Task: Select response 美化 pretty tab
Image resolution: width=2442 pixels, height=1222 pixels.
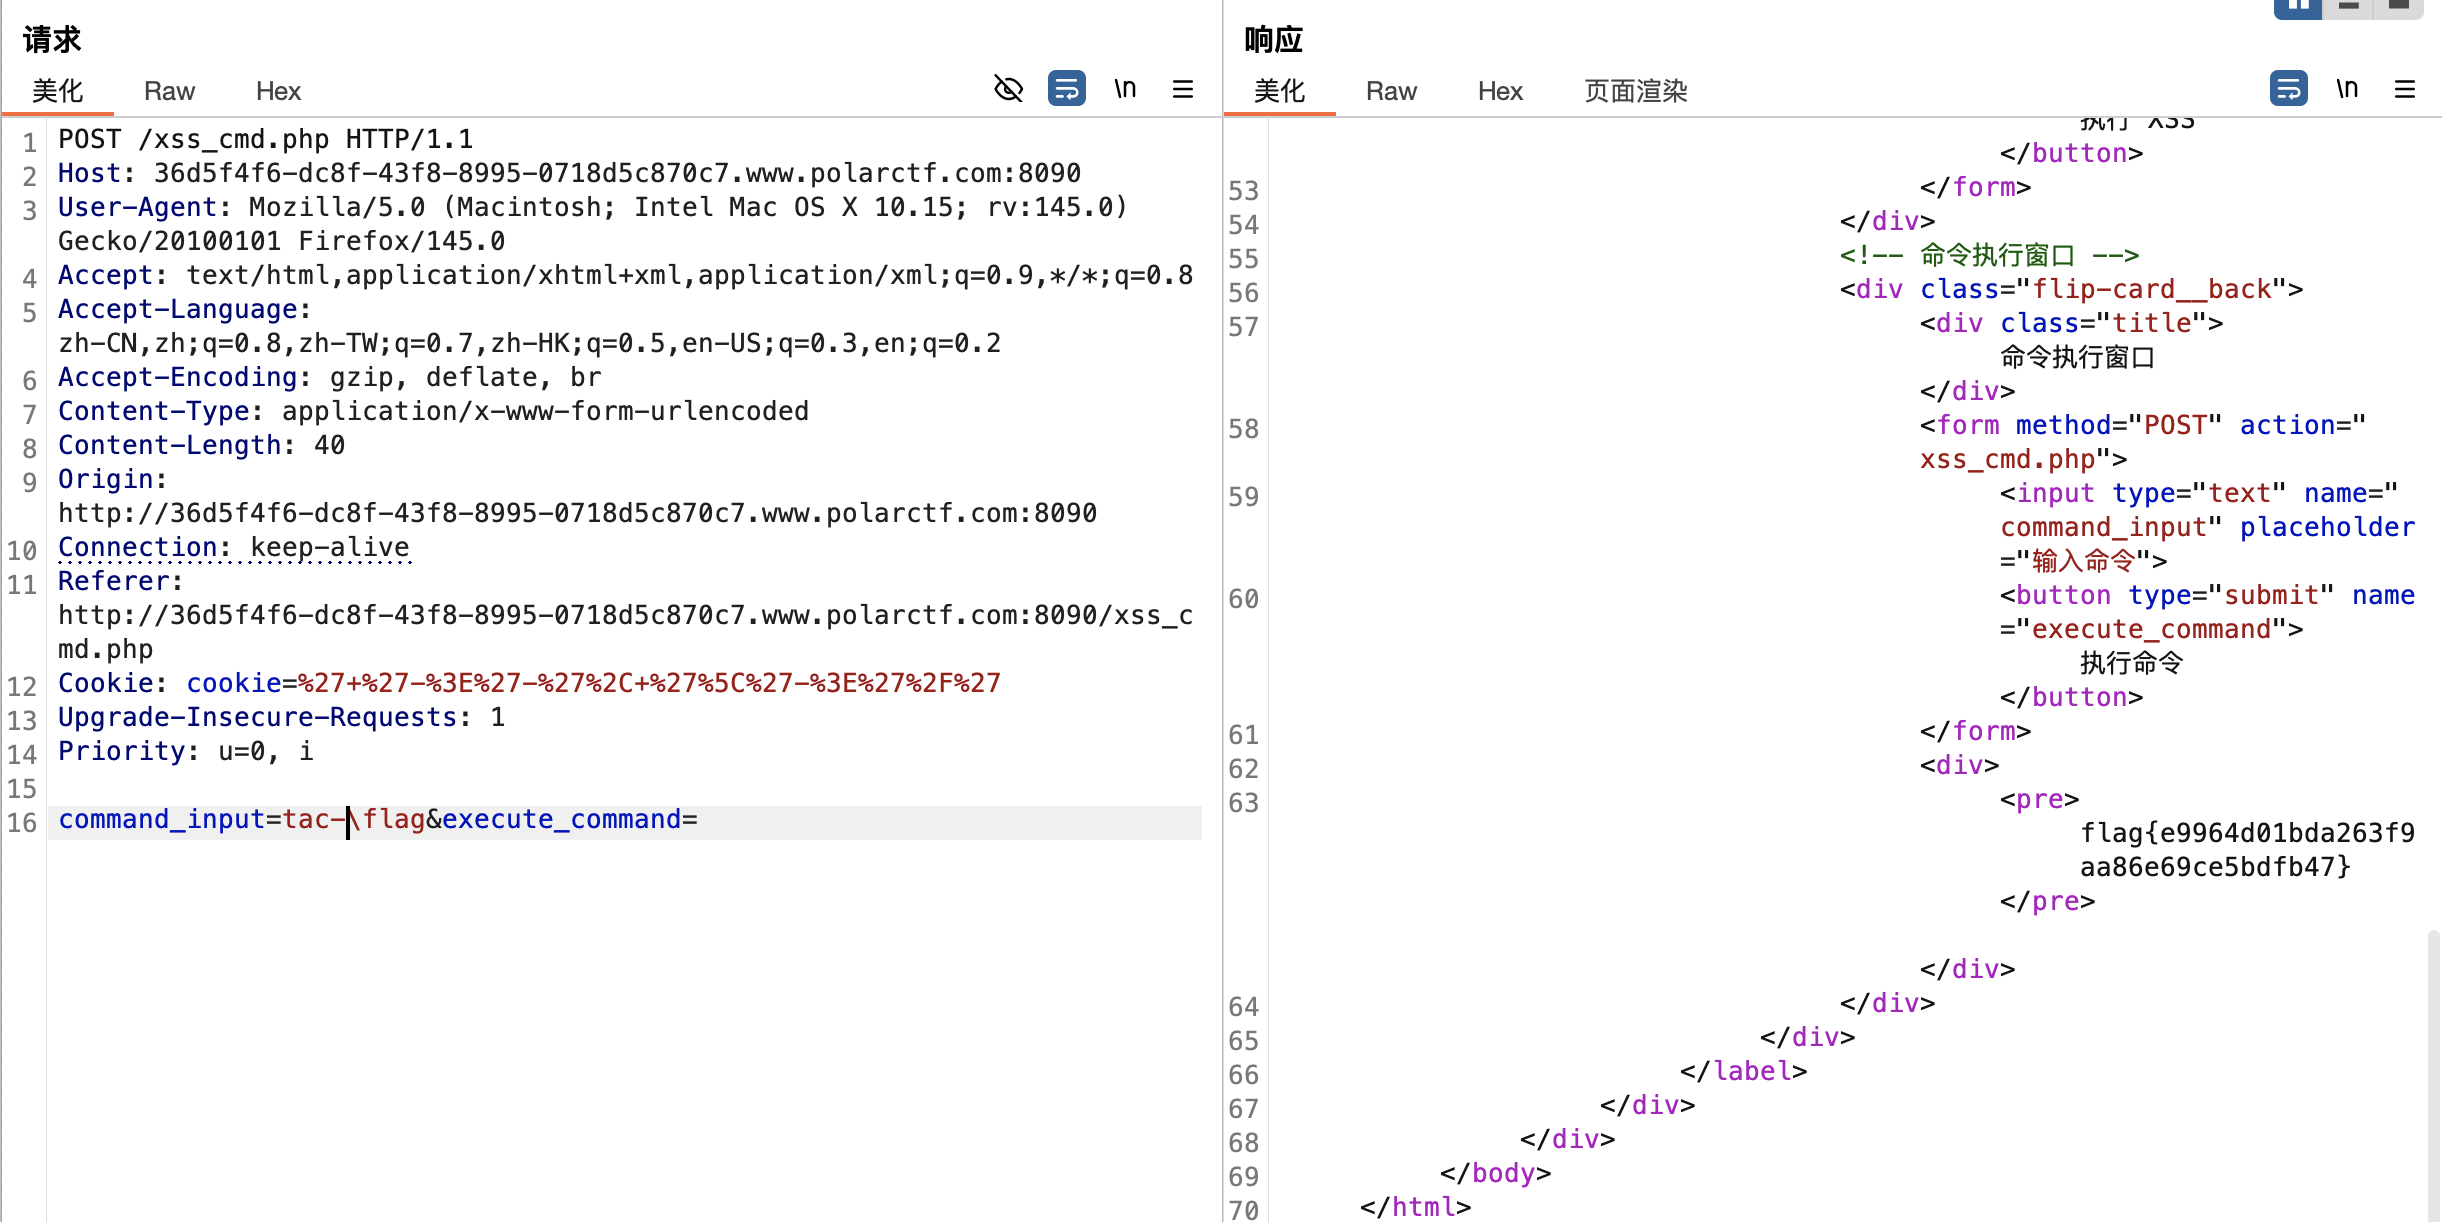Action: click(x=1279, y=91)
